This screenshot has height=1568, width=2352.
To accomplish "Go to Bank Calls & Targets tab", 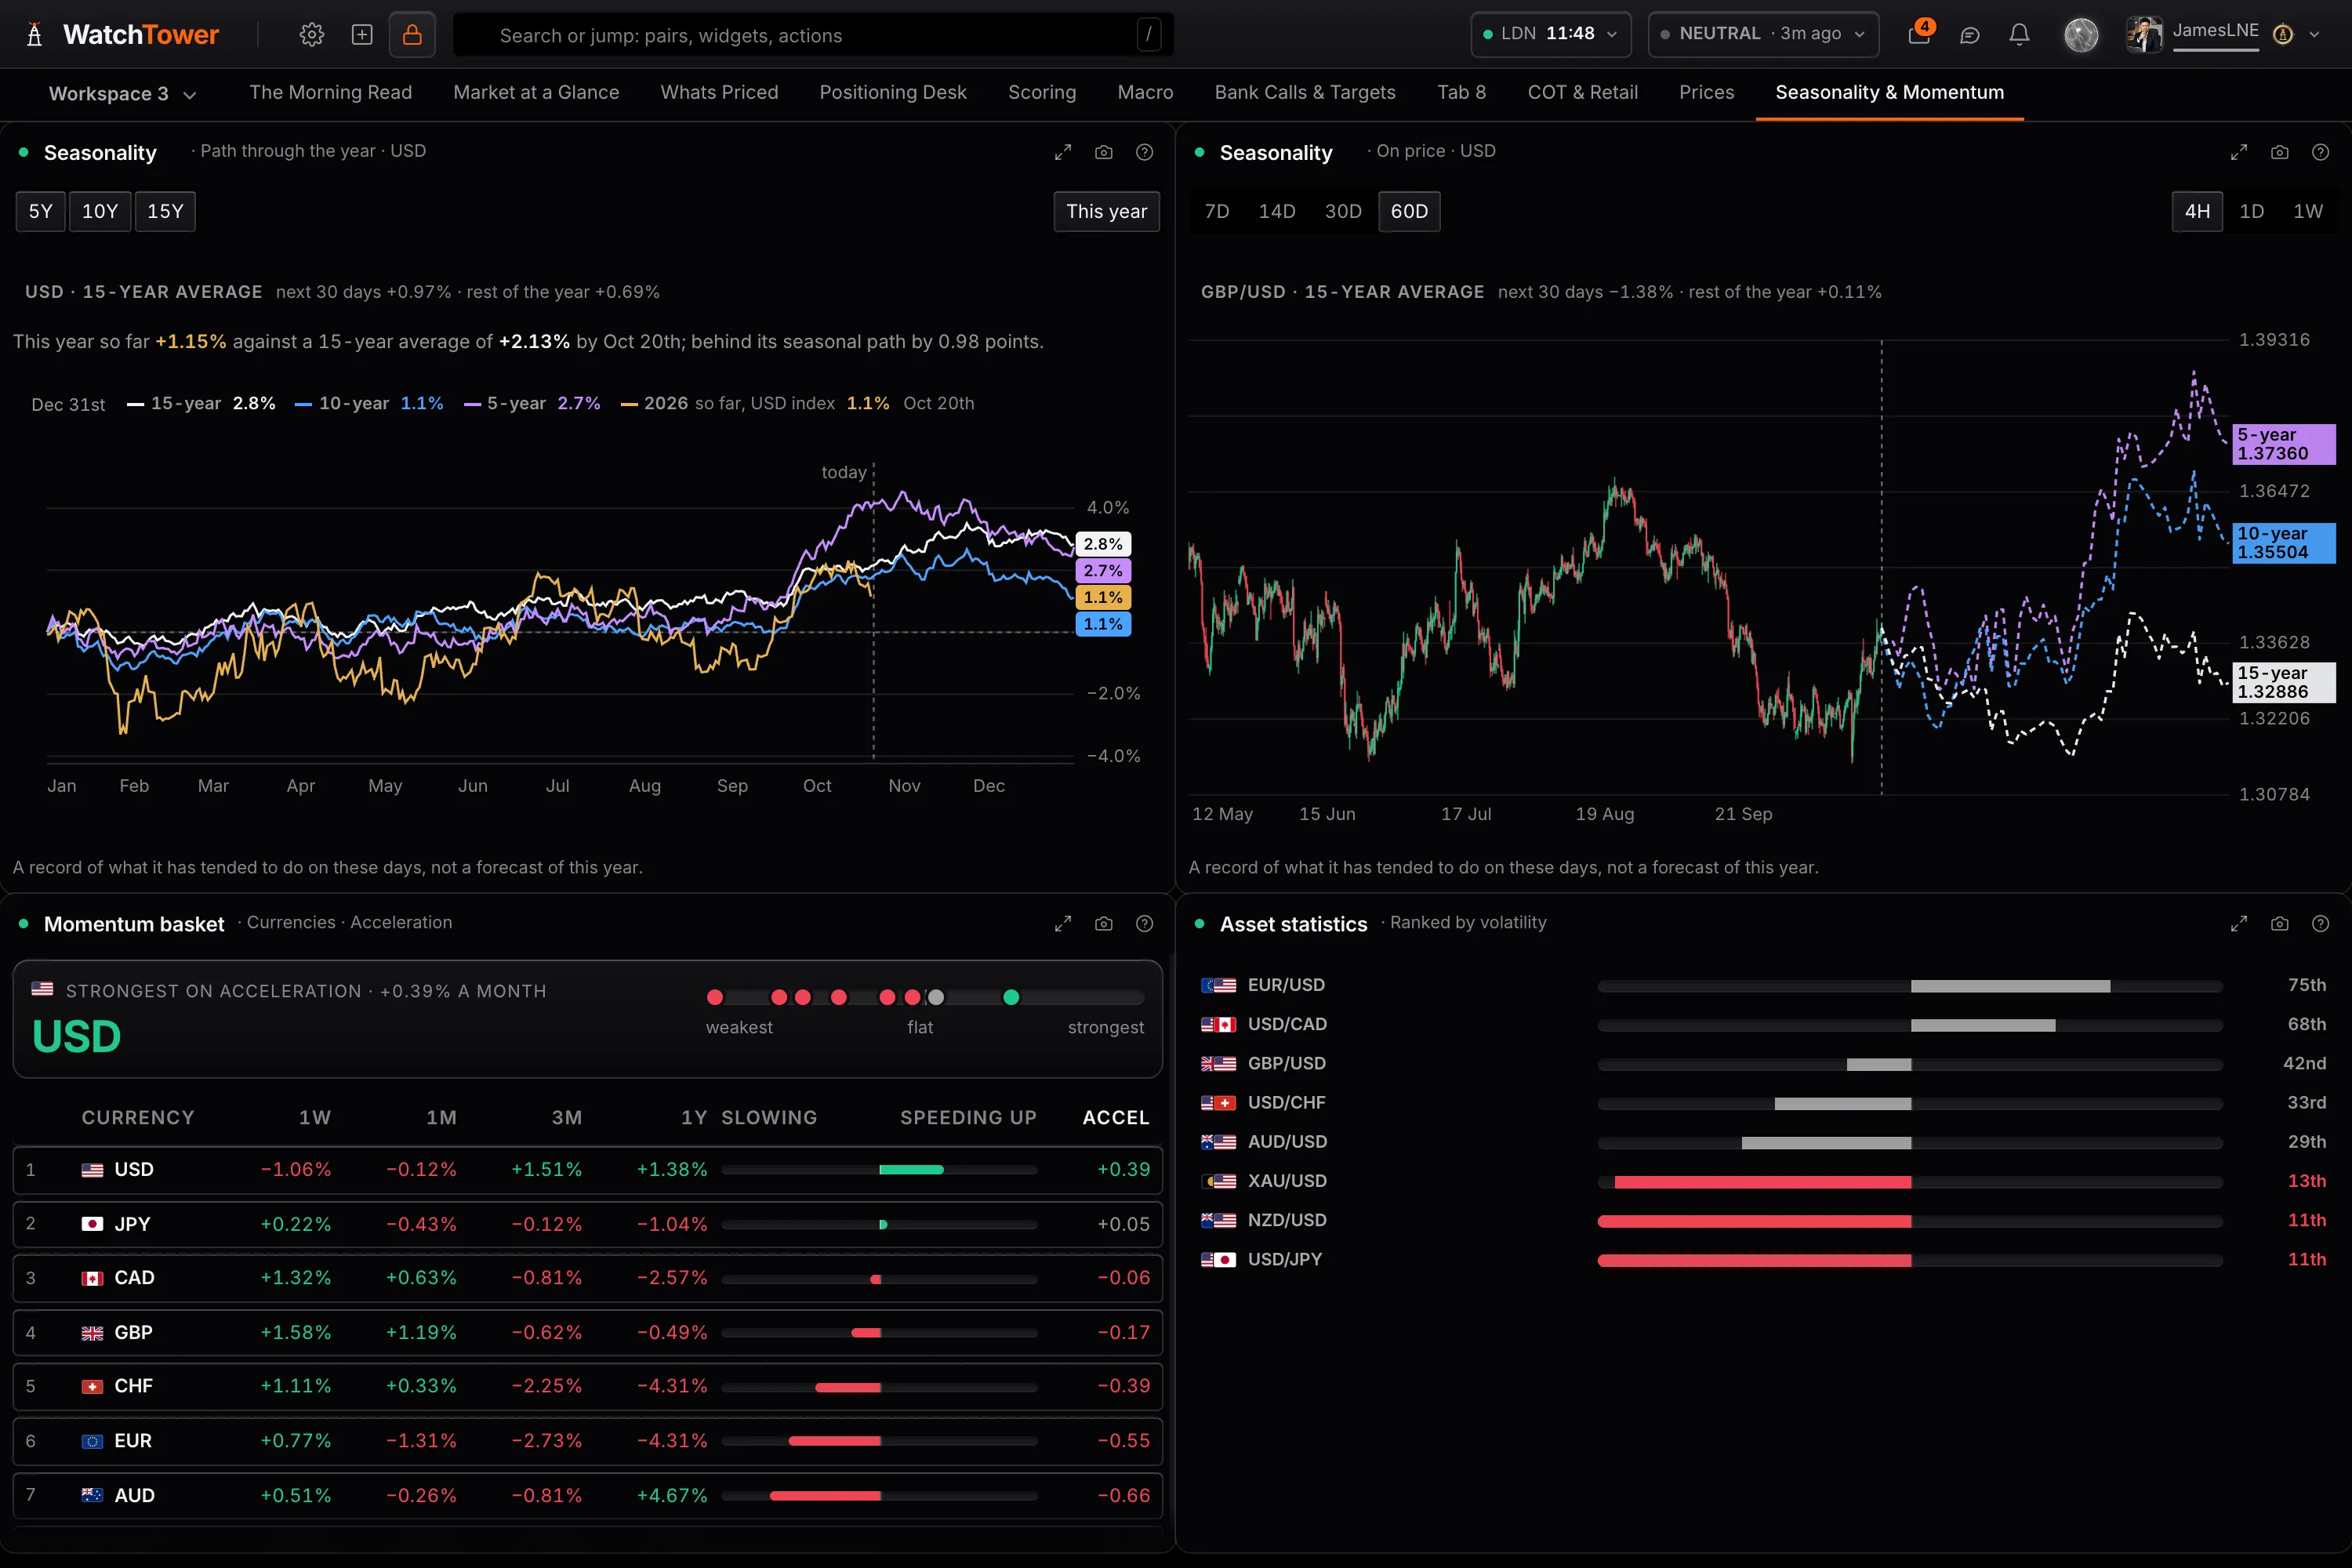I will 1305,92.
